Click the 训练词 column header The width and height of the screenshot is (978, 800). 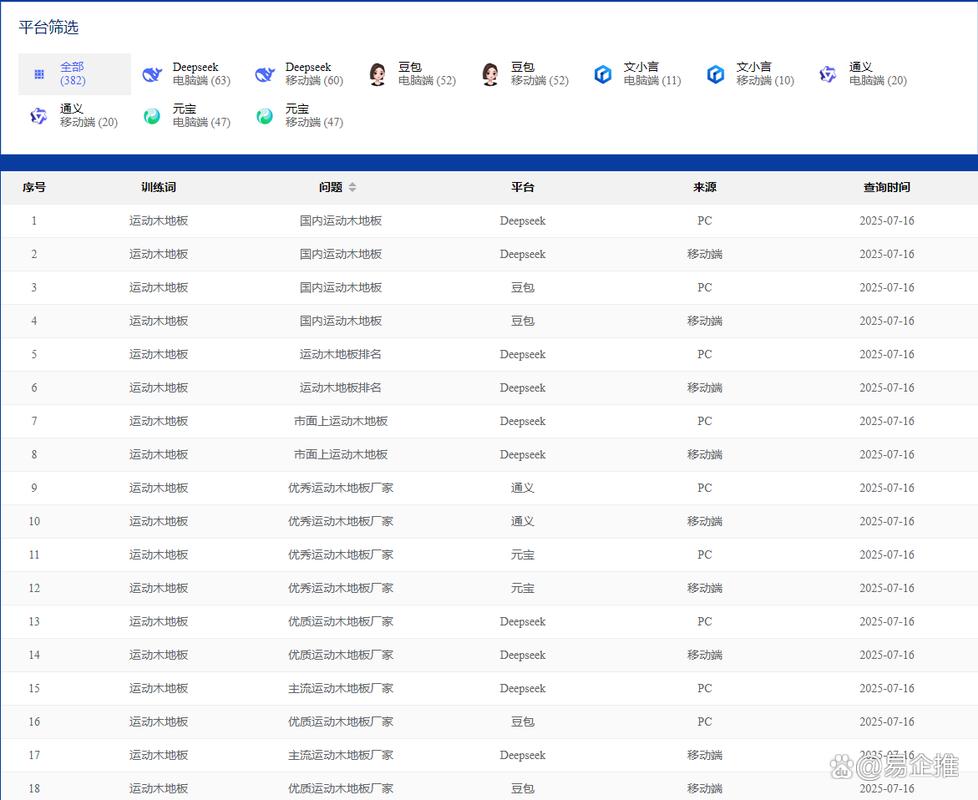(158, 187)
